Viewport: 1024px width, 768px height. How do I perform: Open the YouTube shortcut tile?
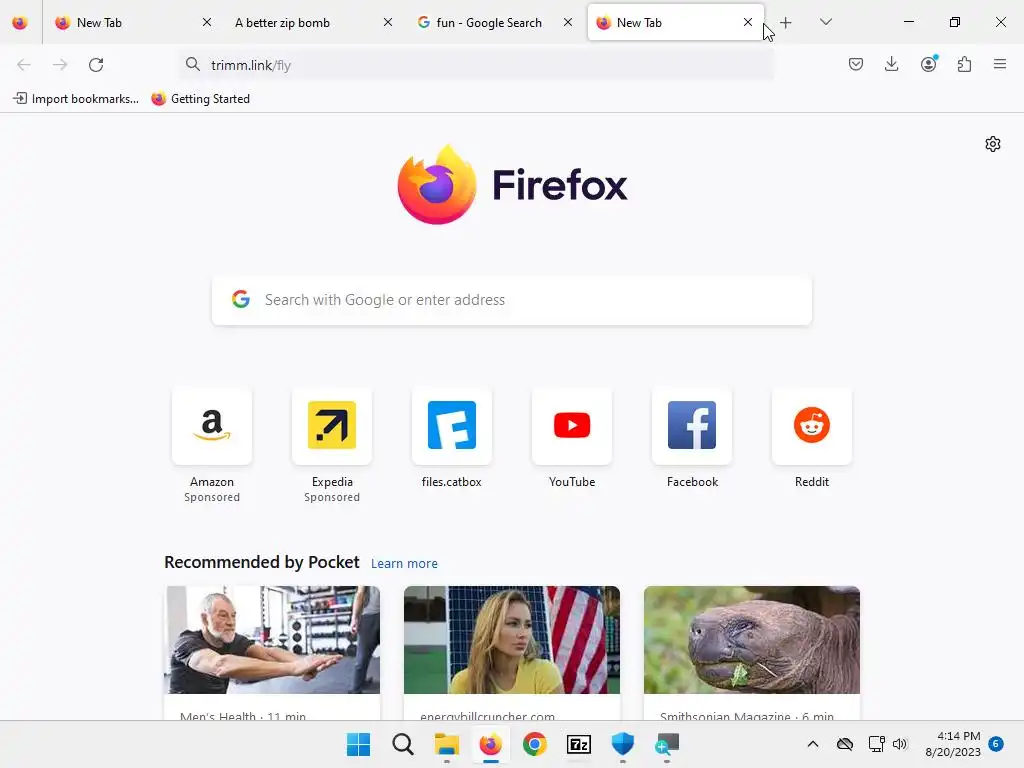point(571,426)
